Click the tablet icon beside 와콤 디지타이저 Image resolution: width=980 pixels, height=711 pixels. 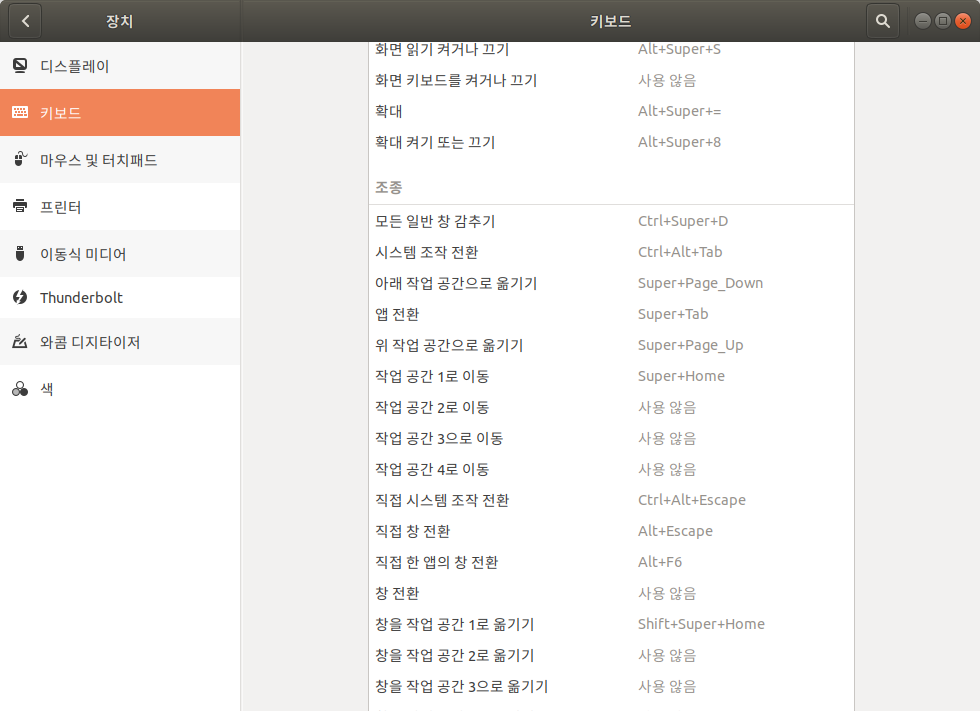pyautogui.click(x=20, y=342)
